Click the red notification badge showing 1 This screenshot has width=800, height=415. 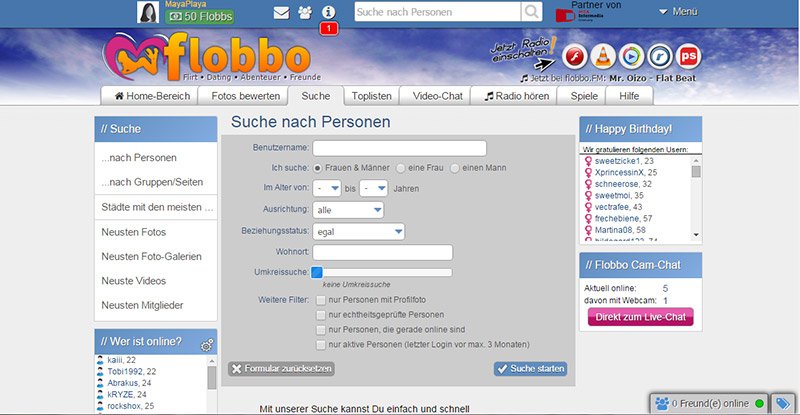pyautogui.click(x=329, y=29)
